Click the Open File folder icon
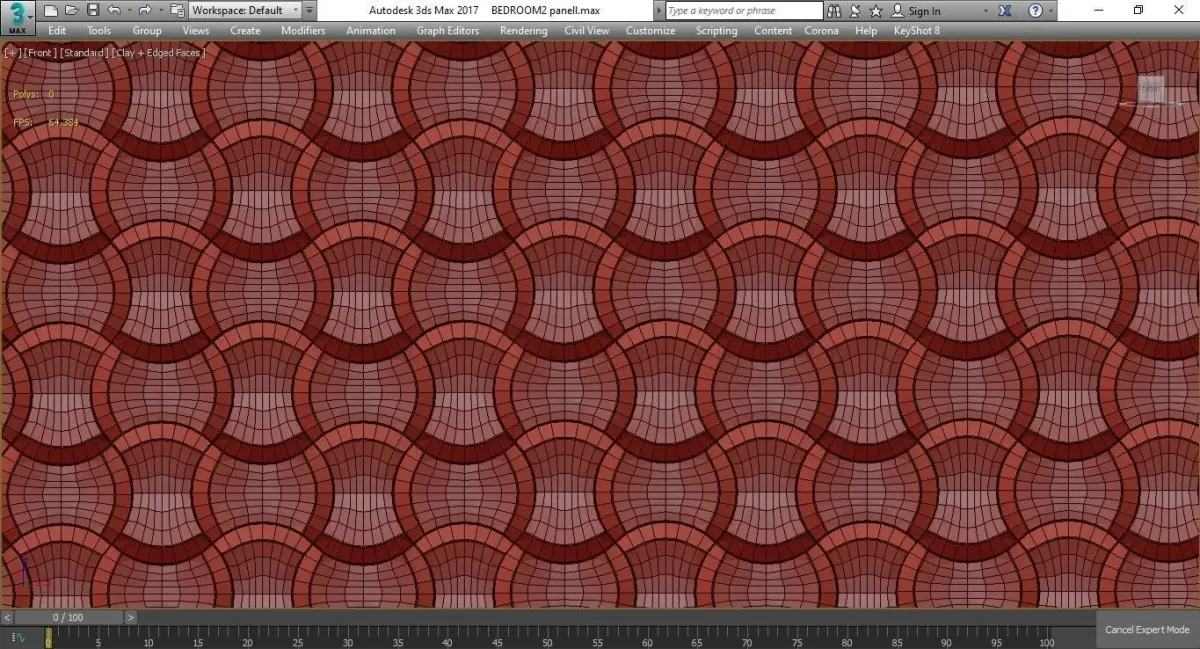 71,10
